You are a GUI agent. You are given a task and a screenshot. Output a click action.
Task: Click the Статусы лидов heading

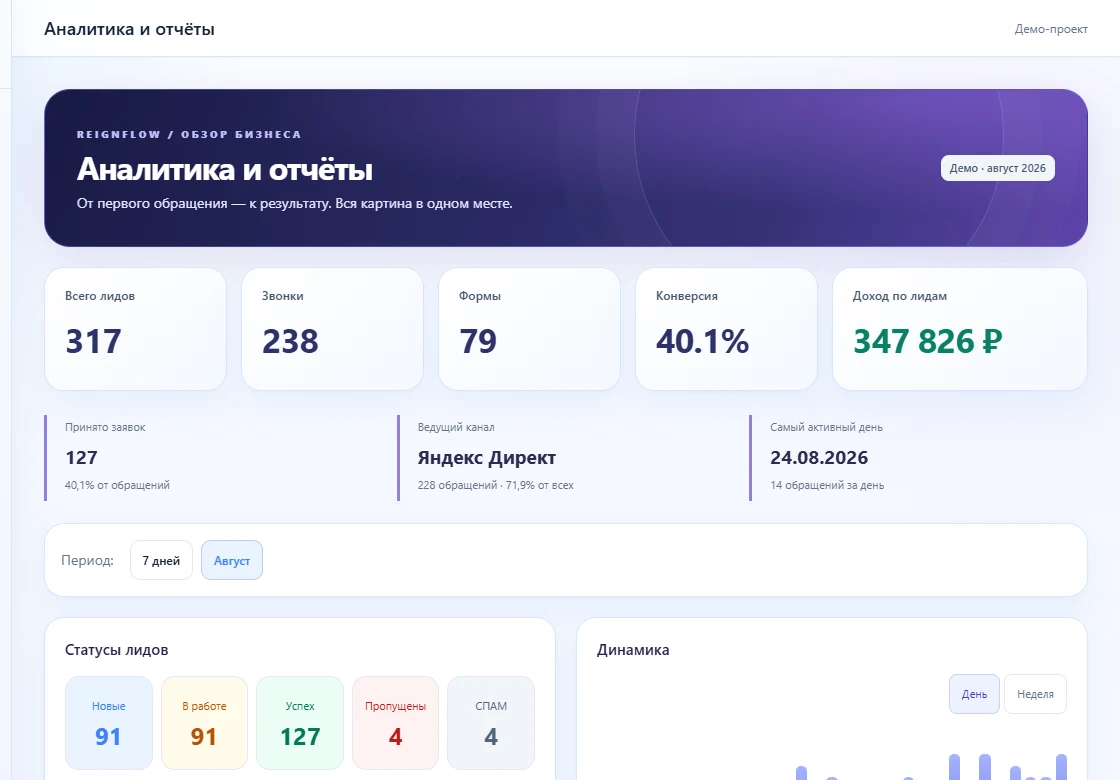pyautogui.click(x=116, y=650)
